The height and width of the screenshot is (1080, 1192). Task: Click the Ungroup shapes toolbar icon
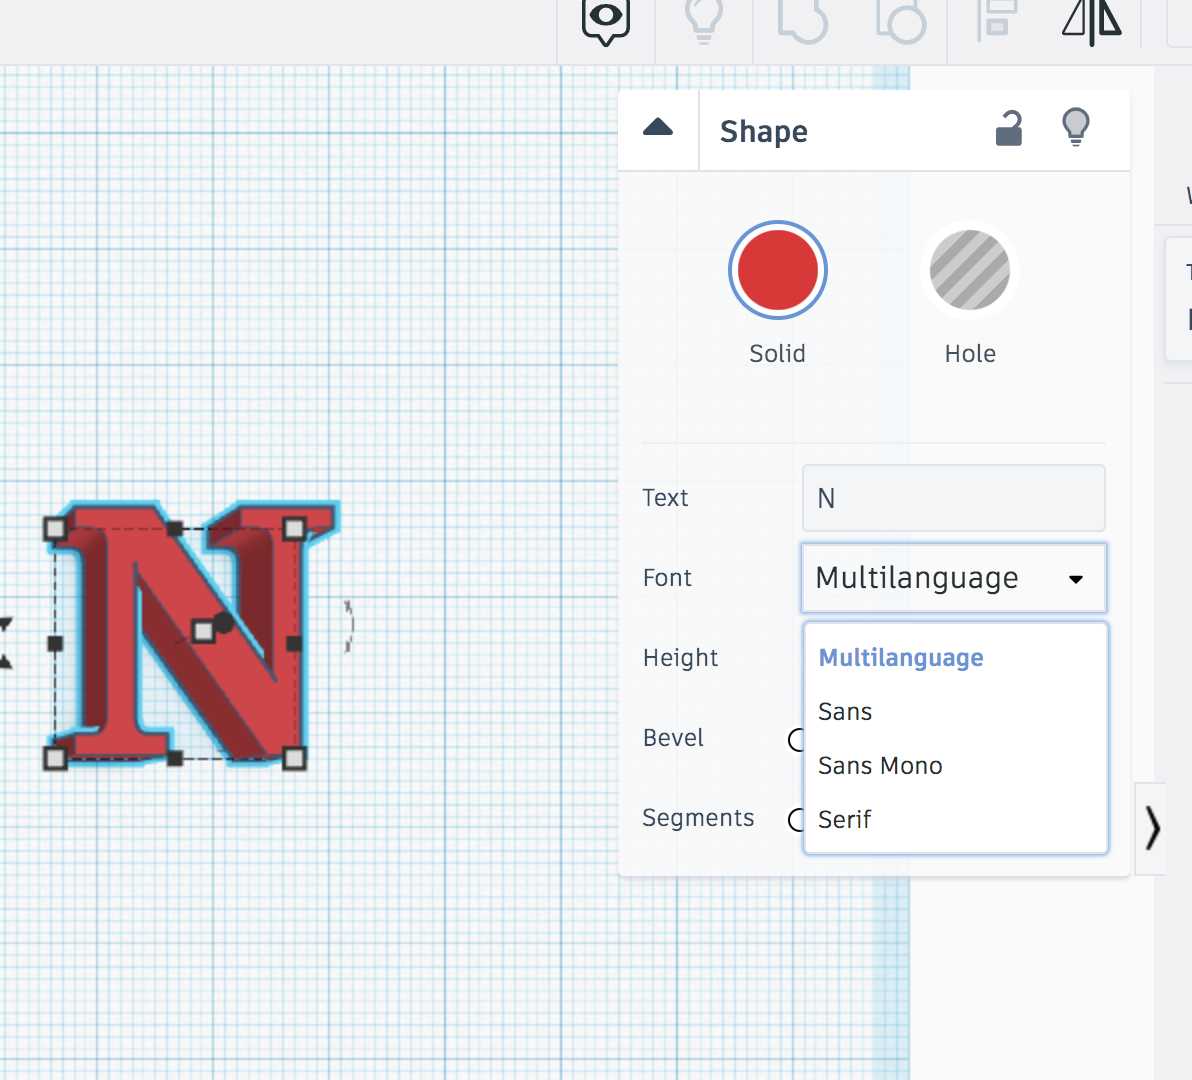tap(901, 21)
